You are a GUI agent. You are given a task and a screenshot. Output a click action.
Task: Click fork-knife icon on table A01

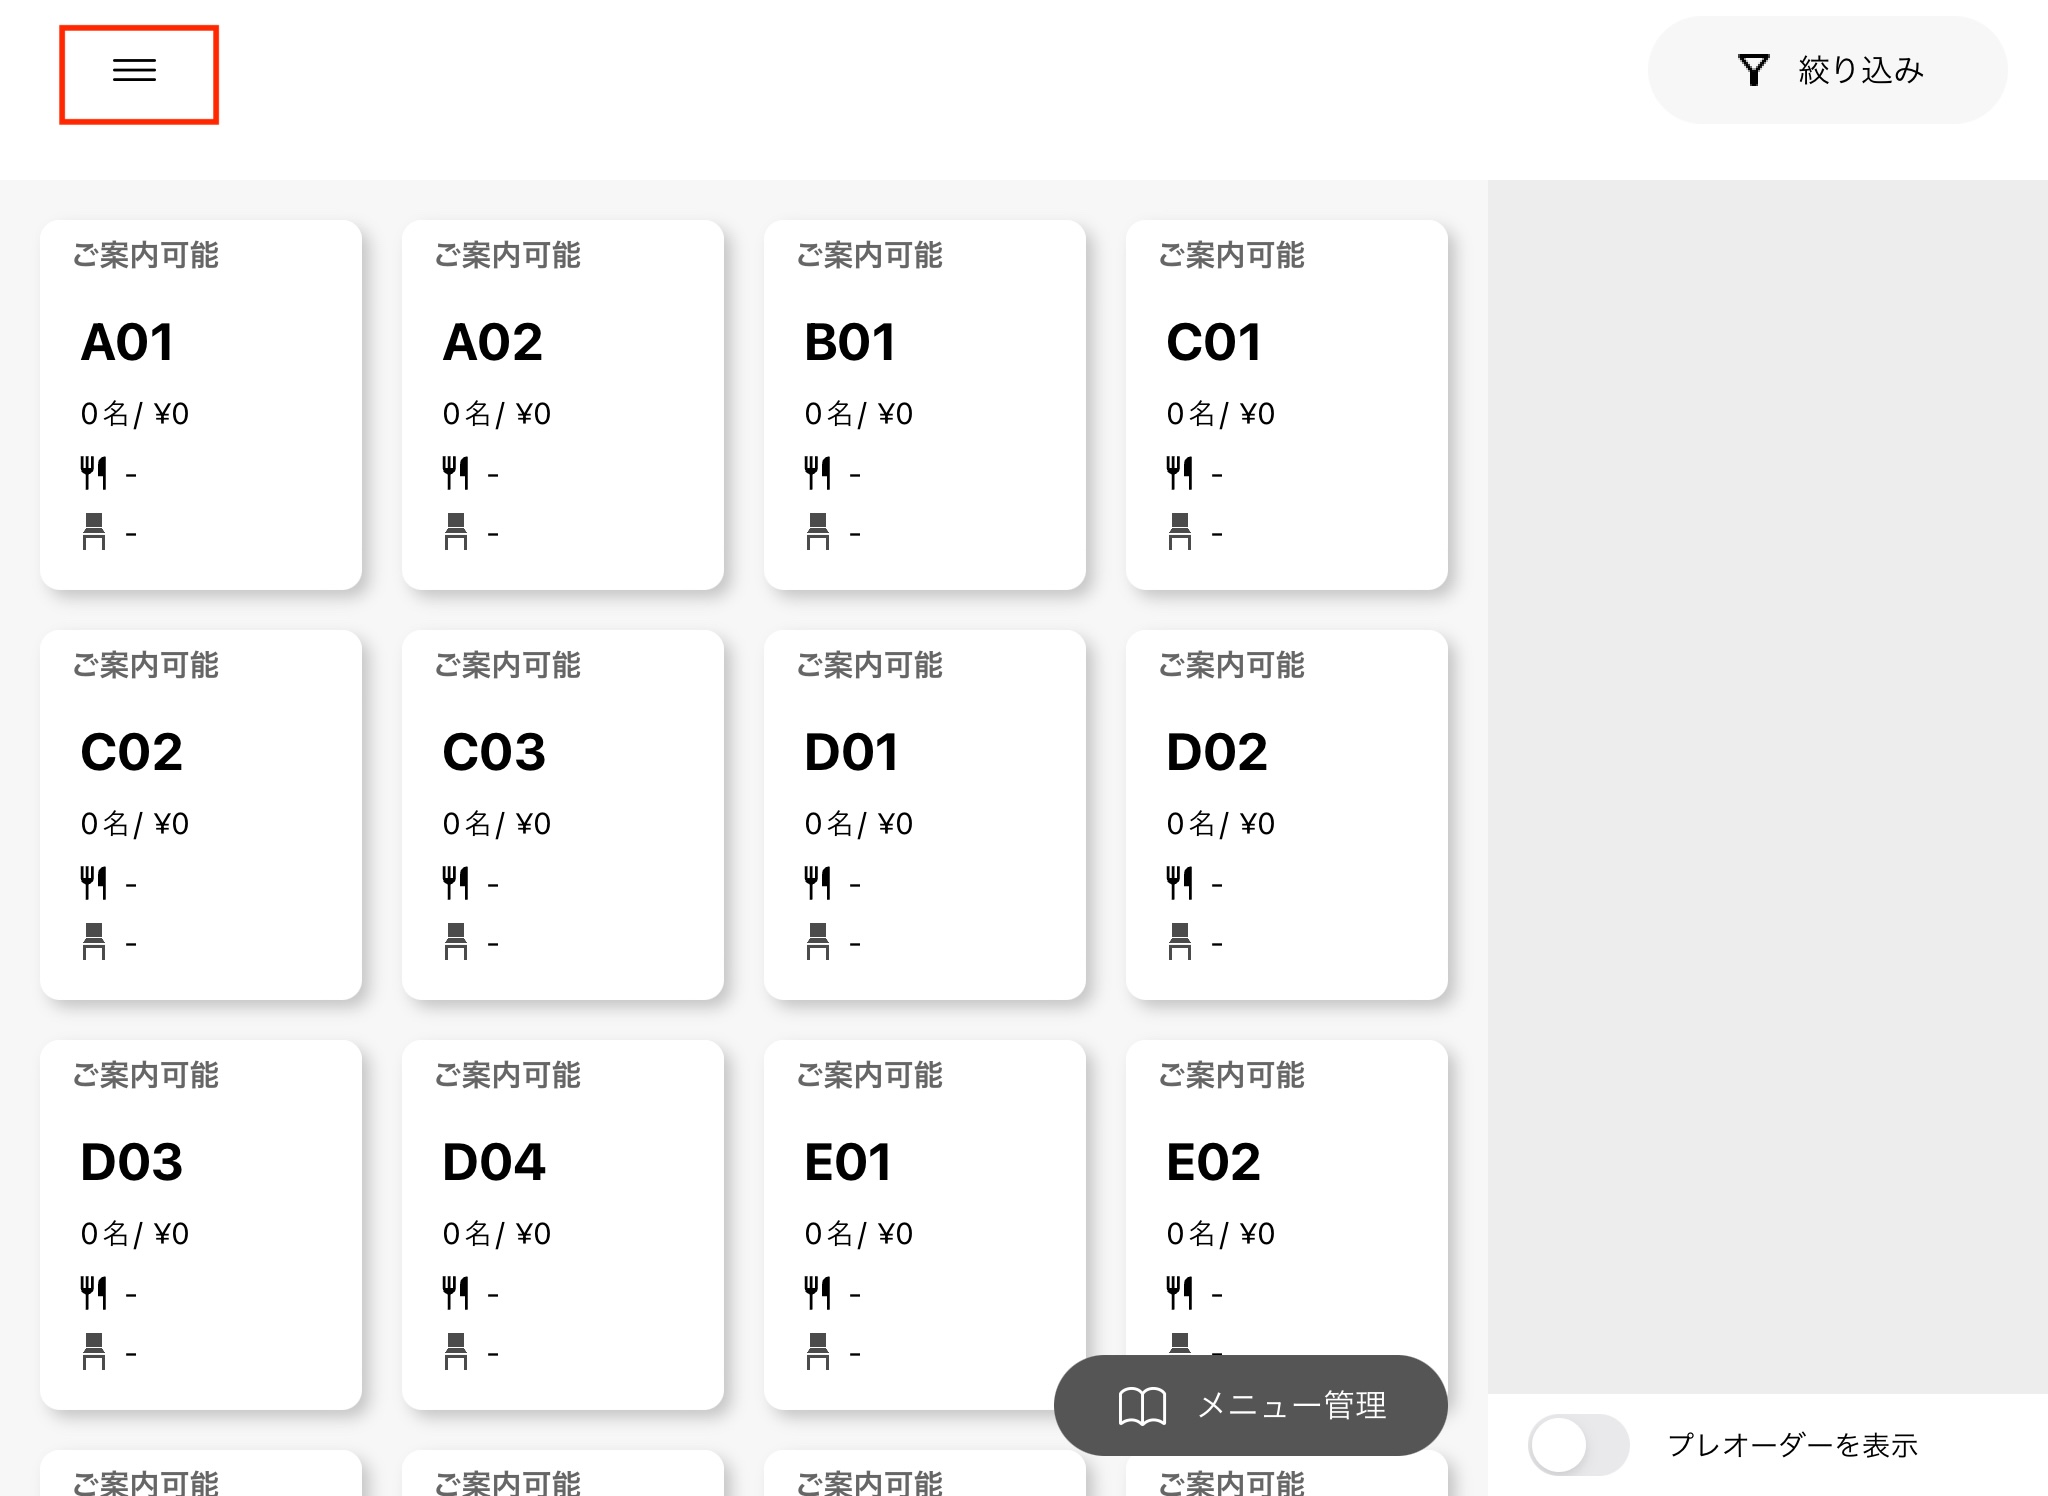pyautogui.click(x=94, y=473)
